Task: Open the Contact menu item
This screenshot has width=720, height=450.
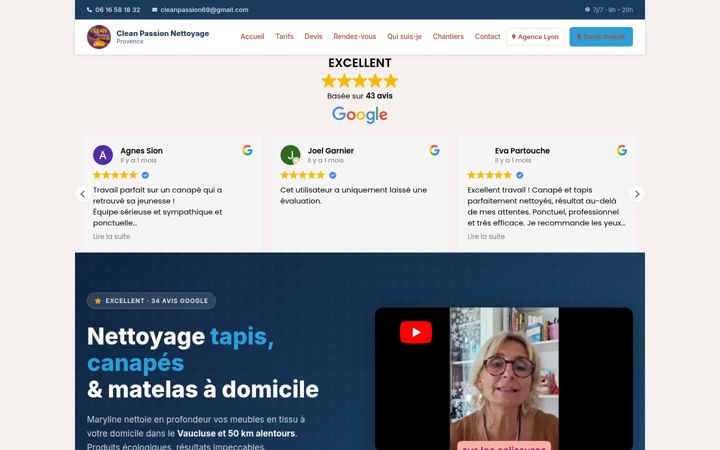Action: [x=487, y=37]
